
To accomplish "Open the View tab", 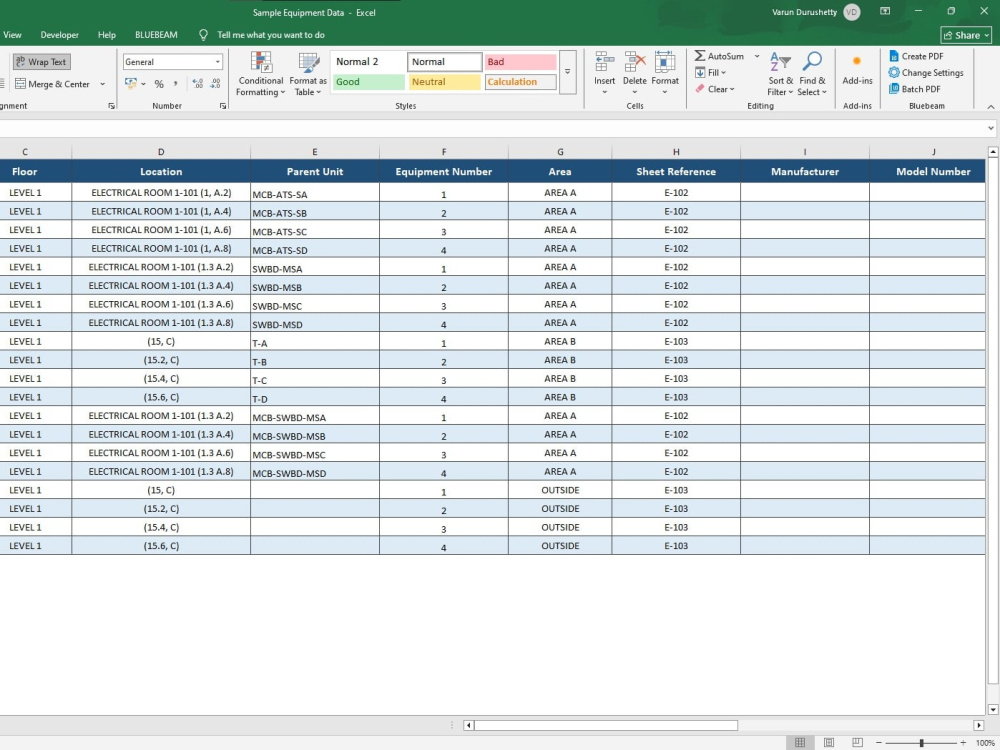I will pyautogui.click(x=12, y=35).
